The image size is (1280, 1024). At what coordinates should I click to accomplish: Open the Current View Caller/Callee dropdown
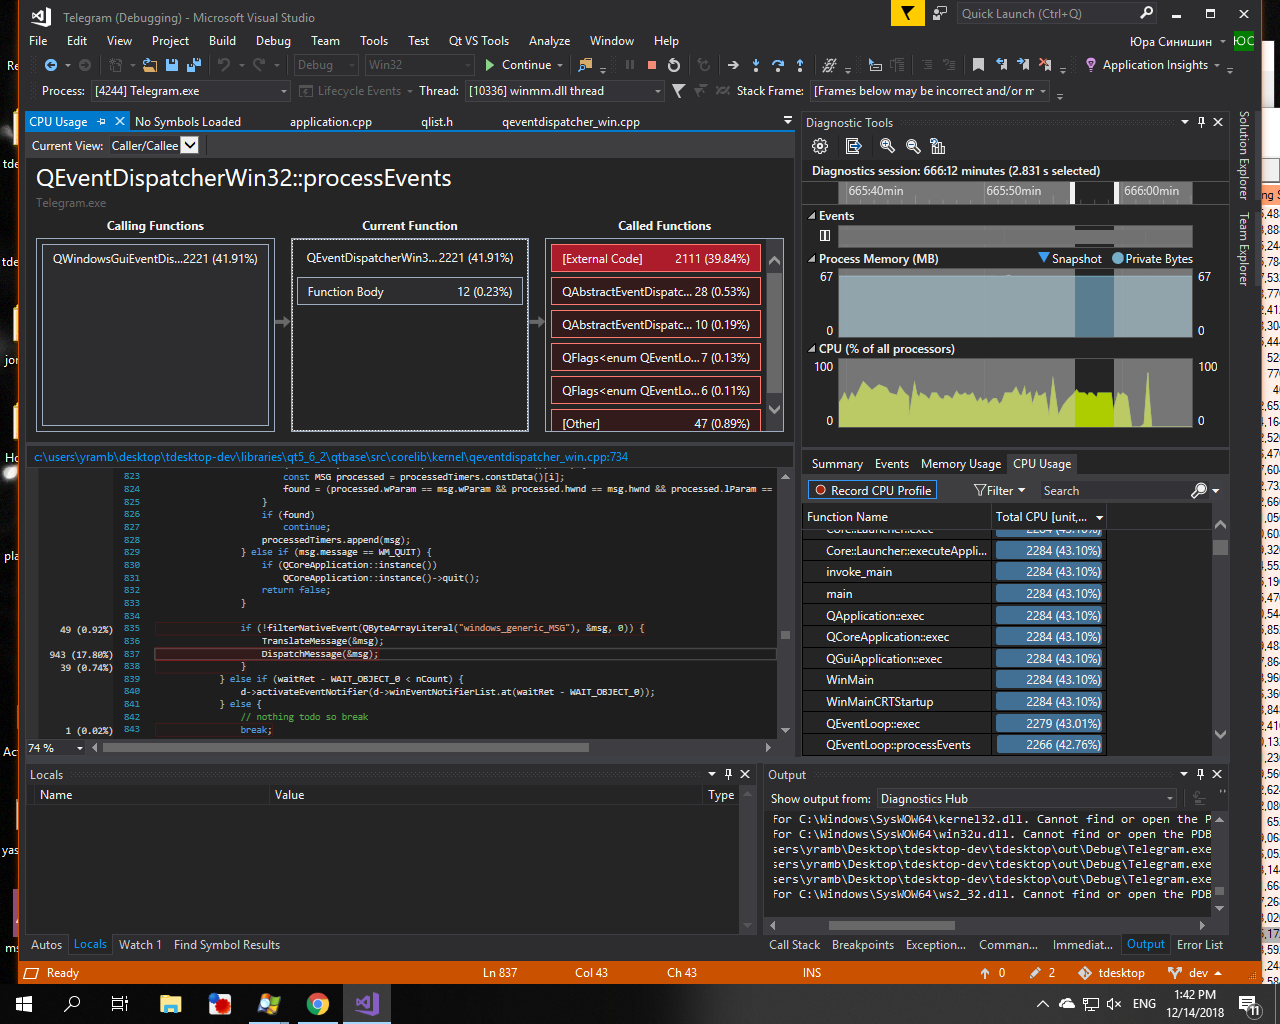(x=190, y=145)
